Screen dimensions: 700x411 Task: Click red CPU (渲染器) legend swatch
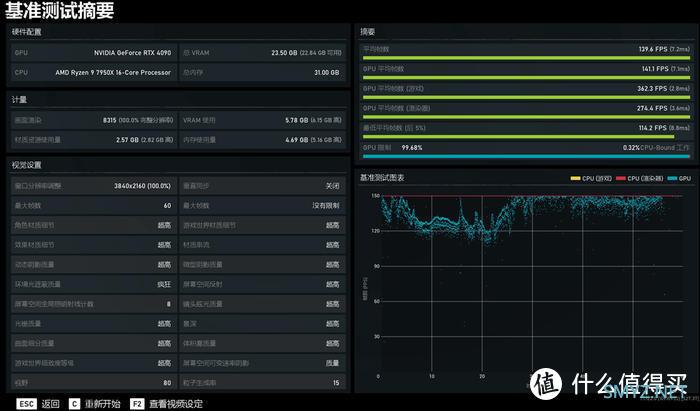[x=621, y=179]
